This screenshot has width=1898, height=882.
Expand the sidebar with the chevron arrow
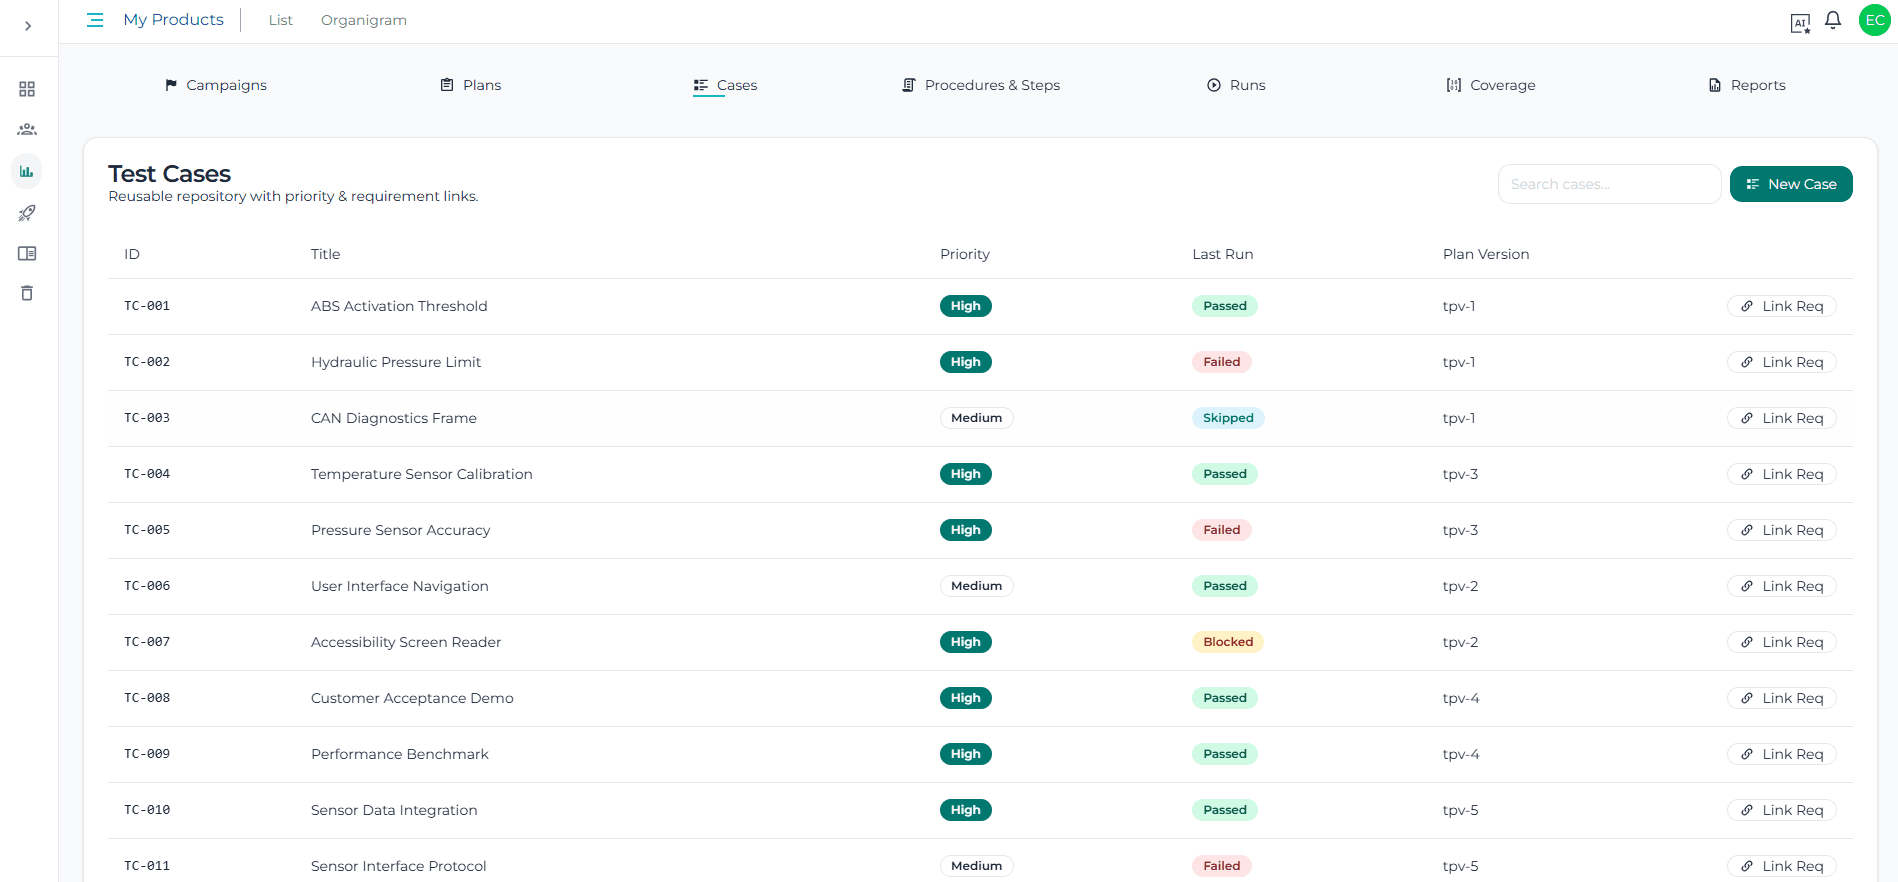point(28,26)
